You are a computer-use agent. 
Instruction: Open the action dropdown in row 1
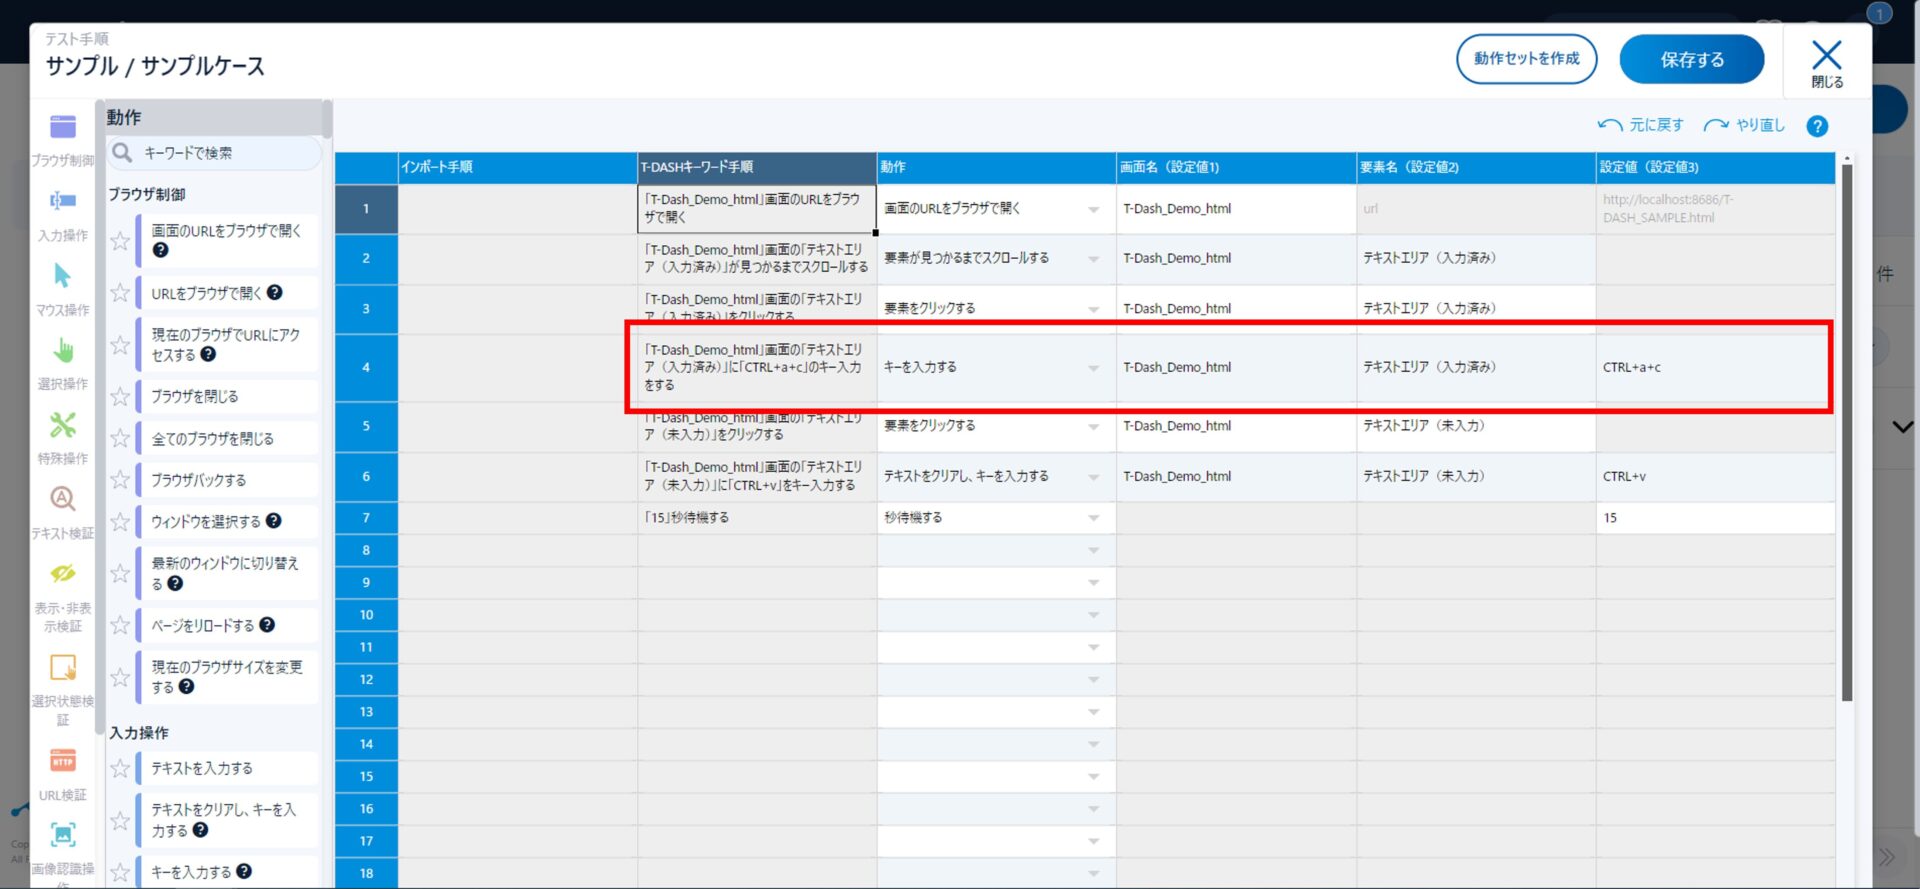[1093, 209]
